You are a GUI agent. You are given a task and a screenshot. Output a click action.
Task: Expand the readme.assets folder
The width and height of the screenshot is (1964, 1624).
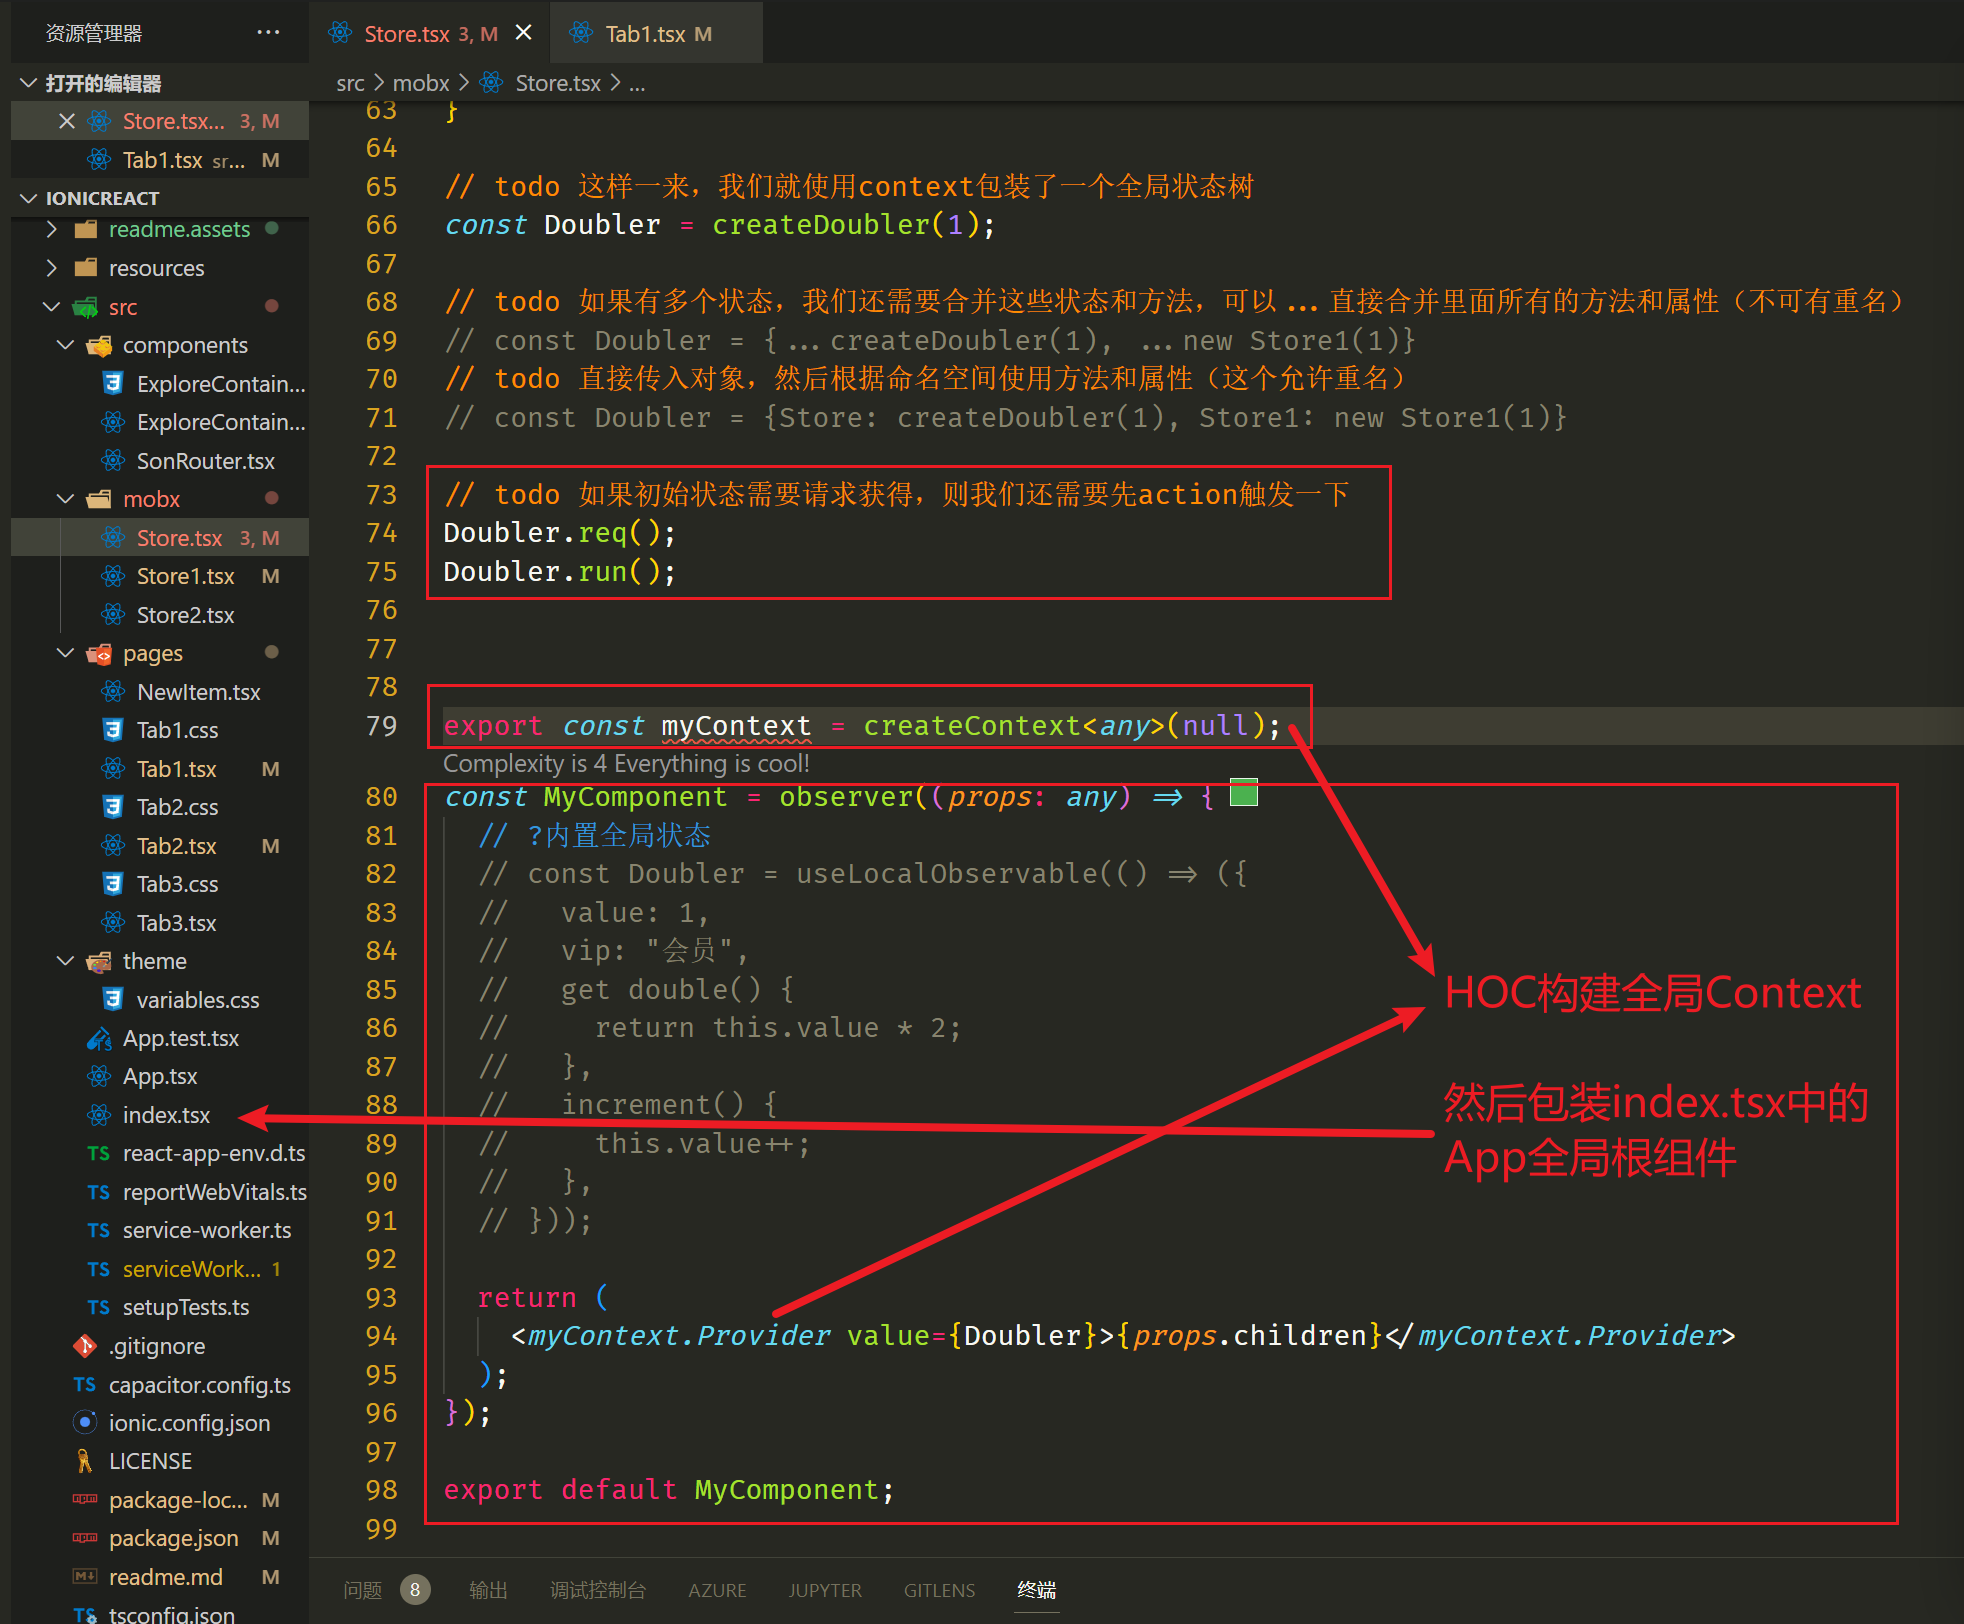click(x=52, y=229)
